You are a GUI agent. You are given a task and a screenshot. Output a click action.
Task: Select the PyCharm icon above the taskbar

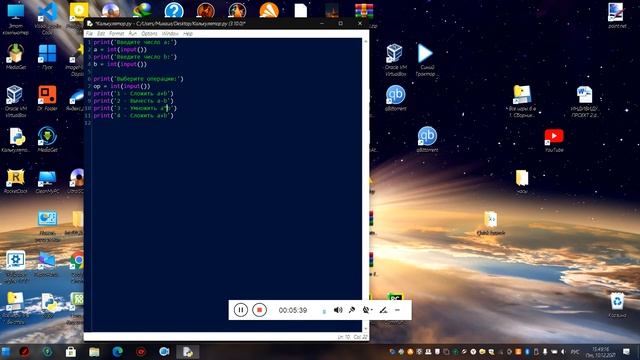click(x=395, y=297)
